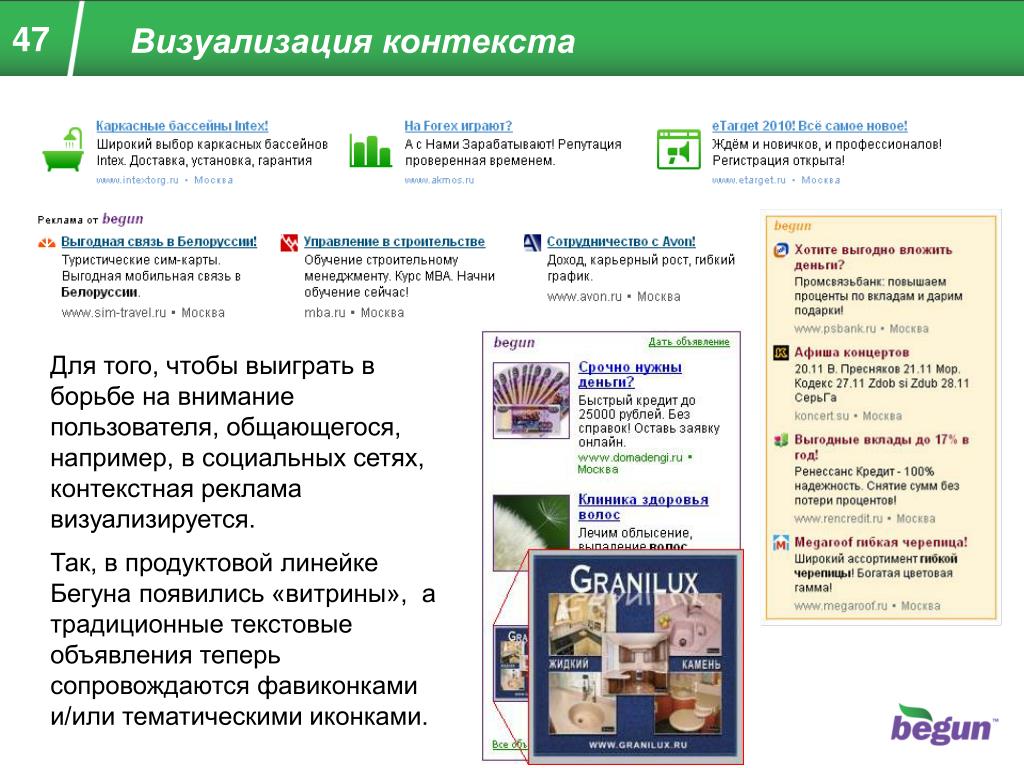Click the green bathtub icon beside Intex ad

tap(63, 150)
